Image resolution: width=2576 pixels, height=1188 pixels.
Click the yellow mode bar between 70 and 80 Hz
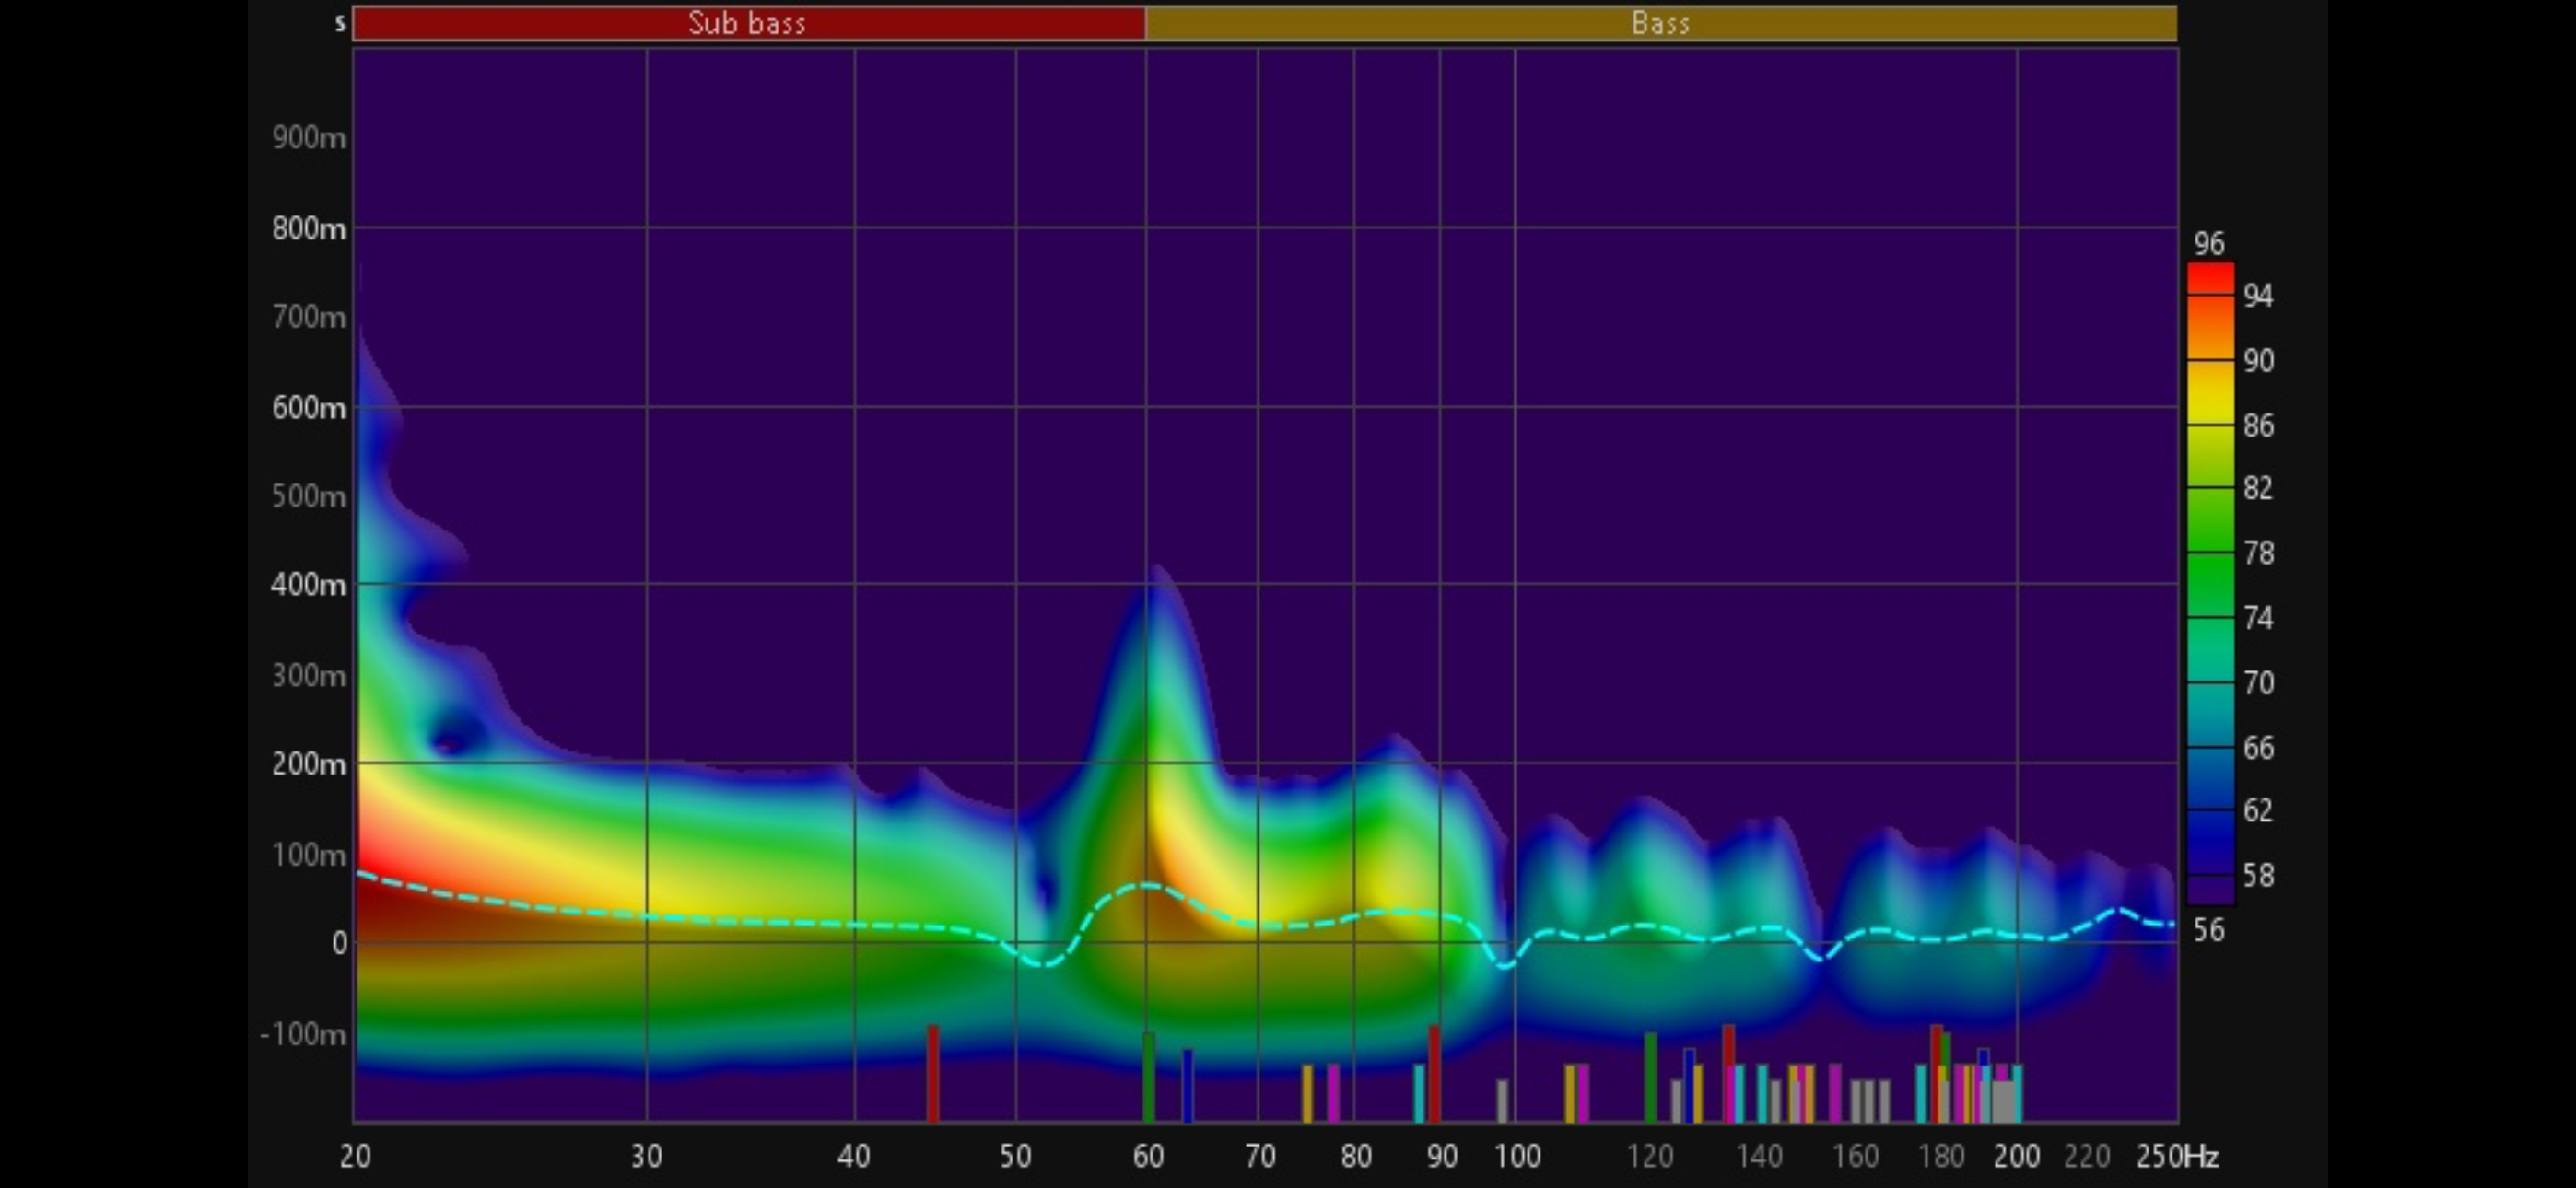[x=1306, y=1092]
